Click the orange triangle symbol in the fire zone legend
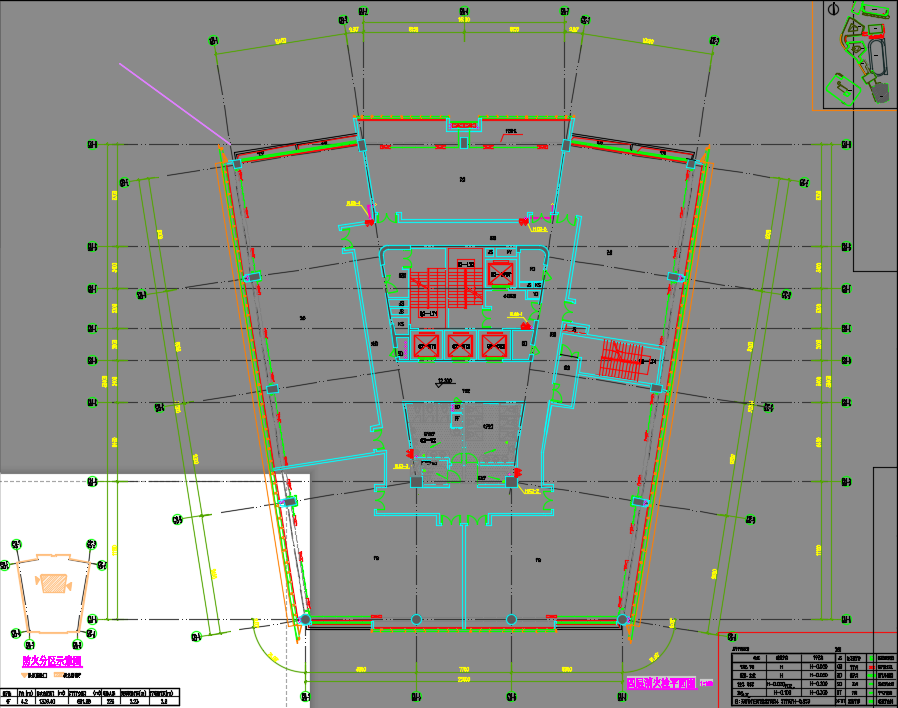Image resolution: width=898 pixels, height=708 pixels. point(24,675)
